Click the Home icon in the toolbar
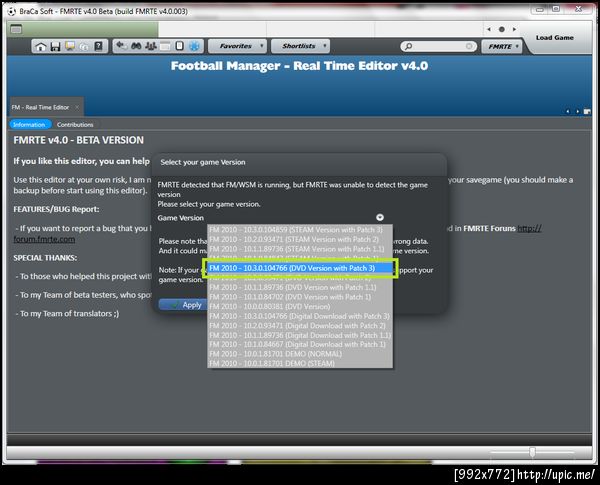Viewport: 600px width, 485px height. tap(41, 47)
